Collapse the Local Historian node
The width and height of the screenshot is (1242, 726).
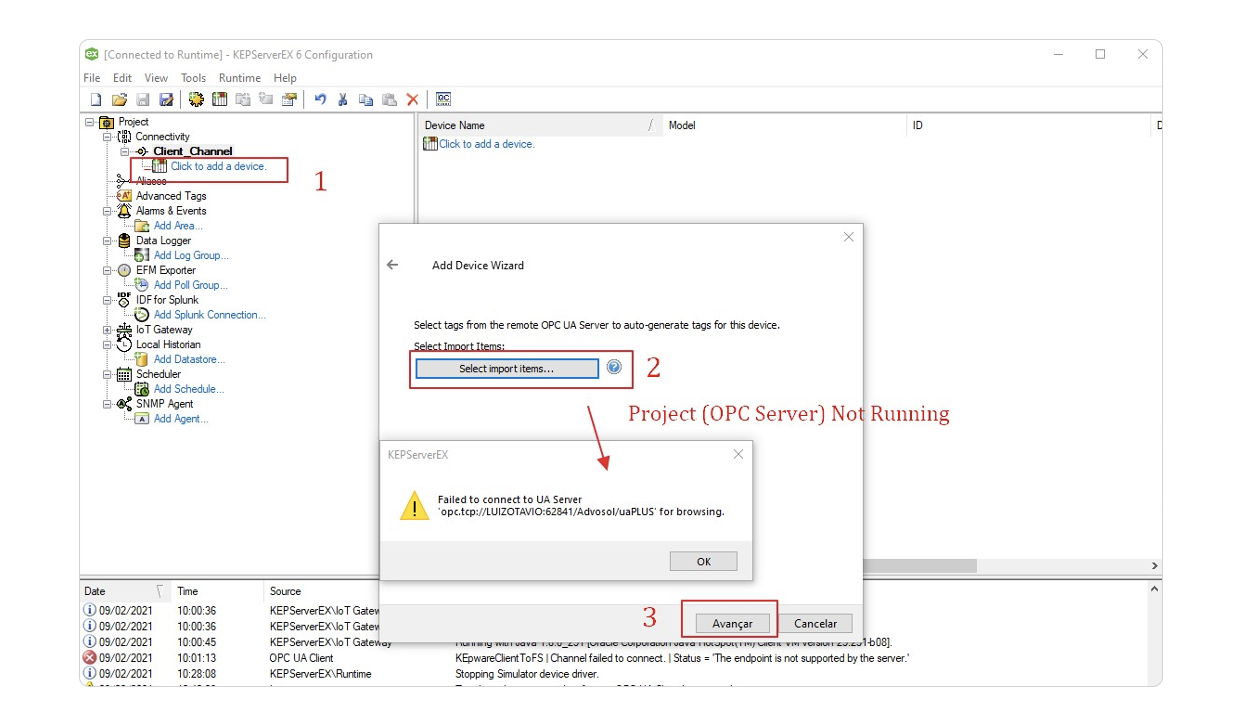tap(107, 344)
